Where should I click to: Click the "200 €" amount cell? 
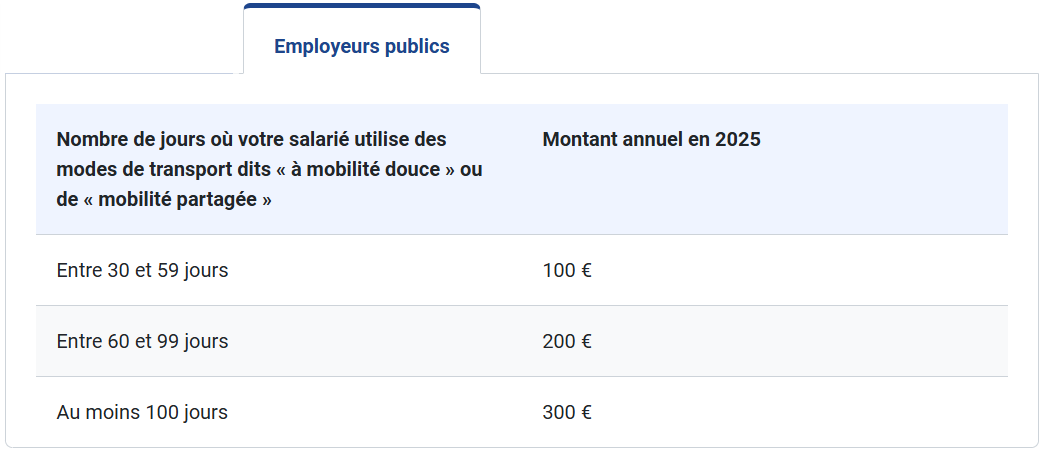[x=567, y=341]
